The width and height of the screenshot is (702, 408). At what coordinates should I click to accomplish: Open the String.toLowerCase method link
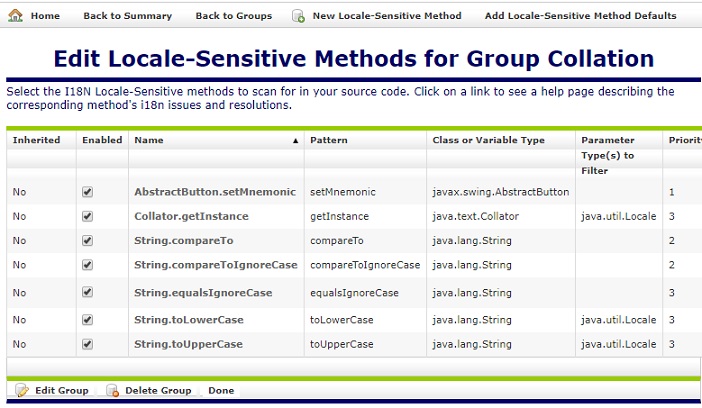pos(188,320)
